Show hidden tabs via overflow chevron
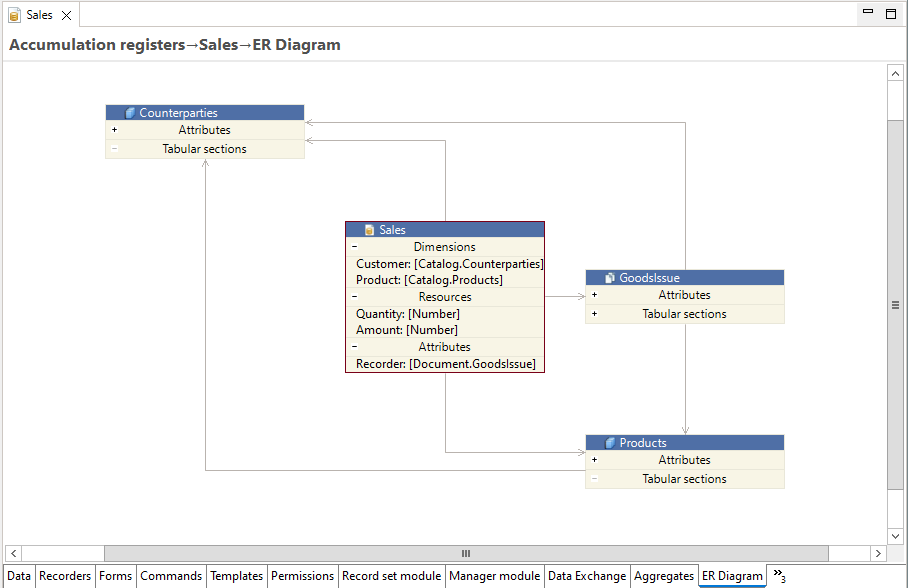This screenshot has height=588, width=908. [779, 576]
